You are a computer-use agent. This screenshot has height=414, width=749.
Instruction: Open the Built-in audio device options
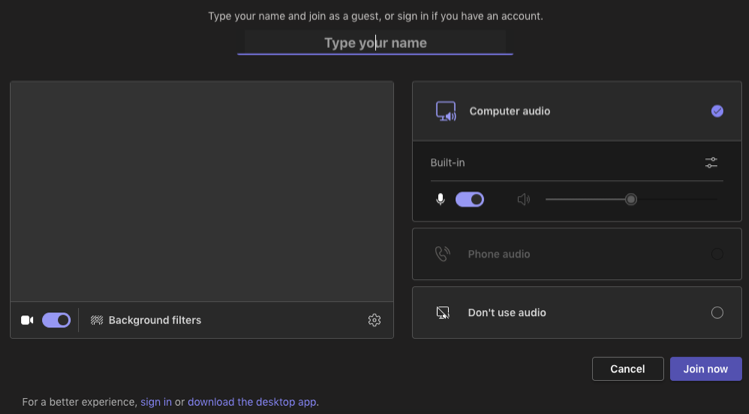[577, 163]
